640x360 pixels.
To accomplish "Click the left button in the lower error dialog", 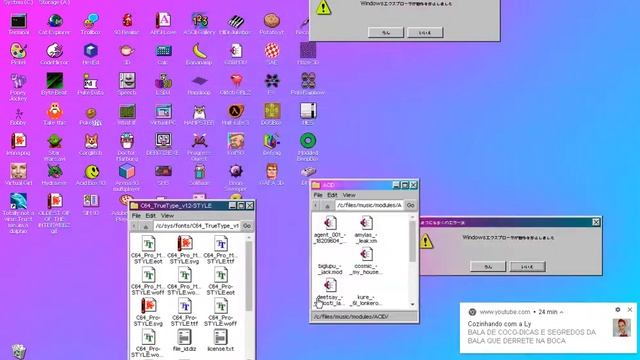I will pos(488,267).
